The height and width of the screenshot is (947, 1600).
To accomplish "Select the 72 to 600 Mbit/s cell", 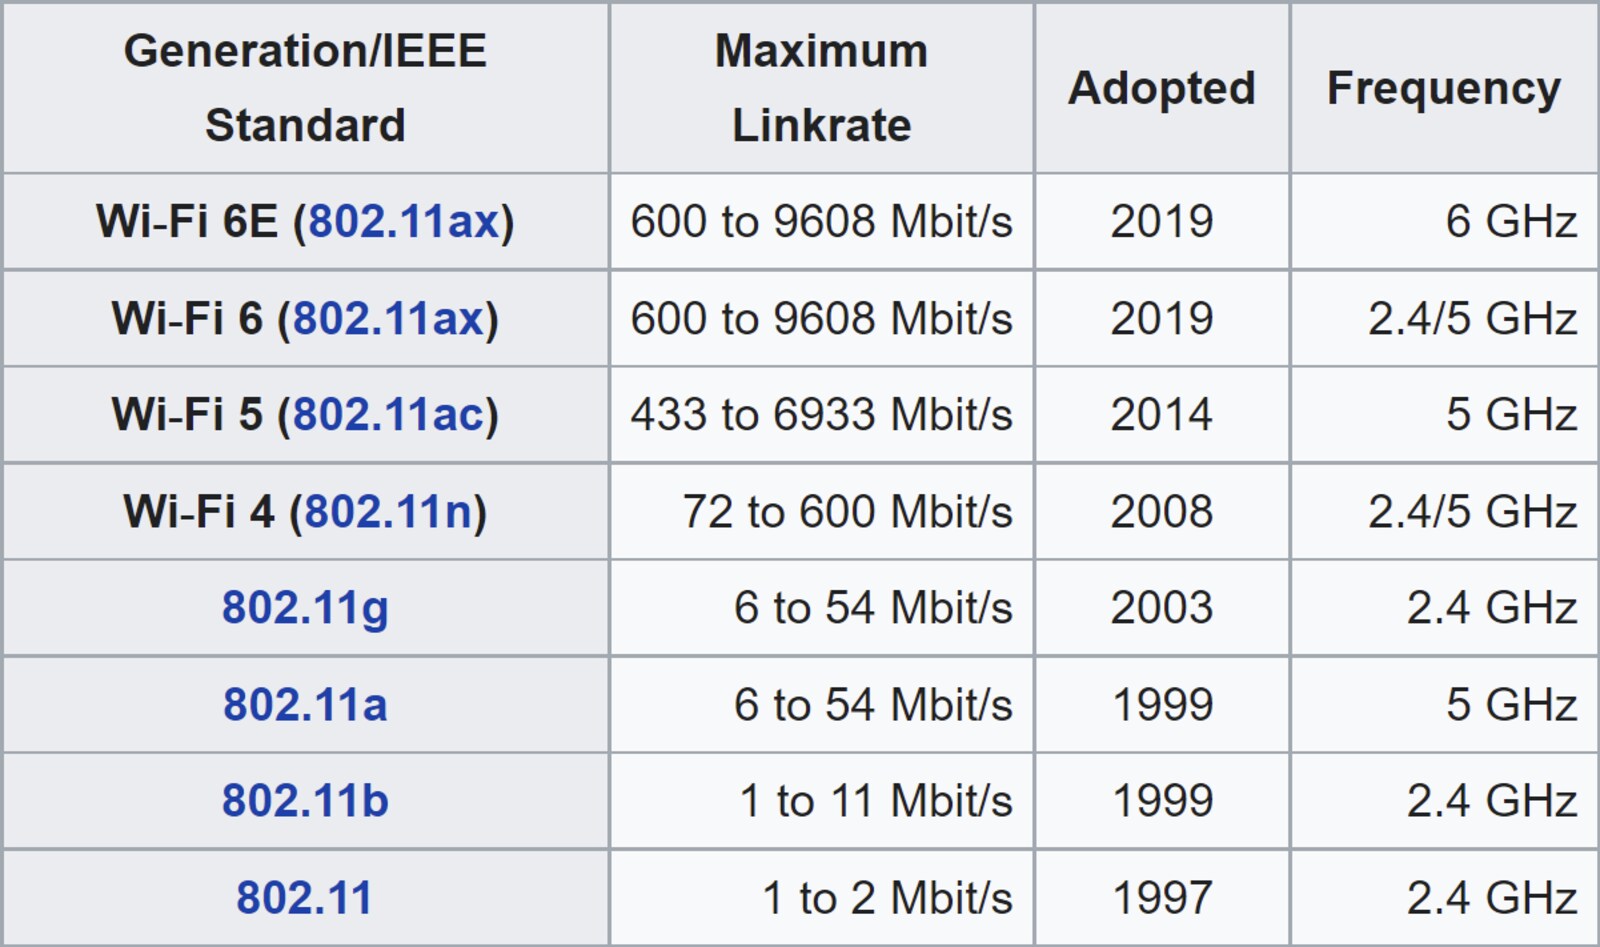I will click(x=847, y=512).
